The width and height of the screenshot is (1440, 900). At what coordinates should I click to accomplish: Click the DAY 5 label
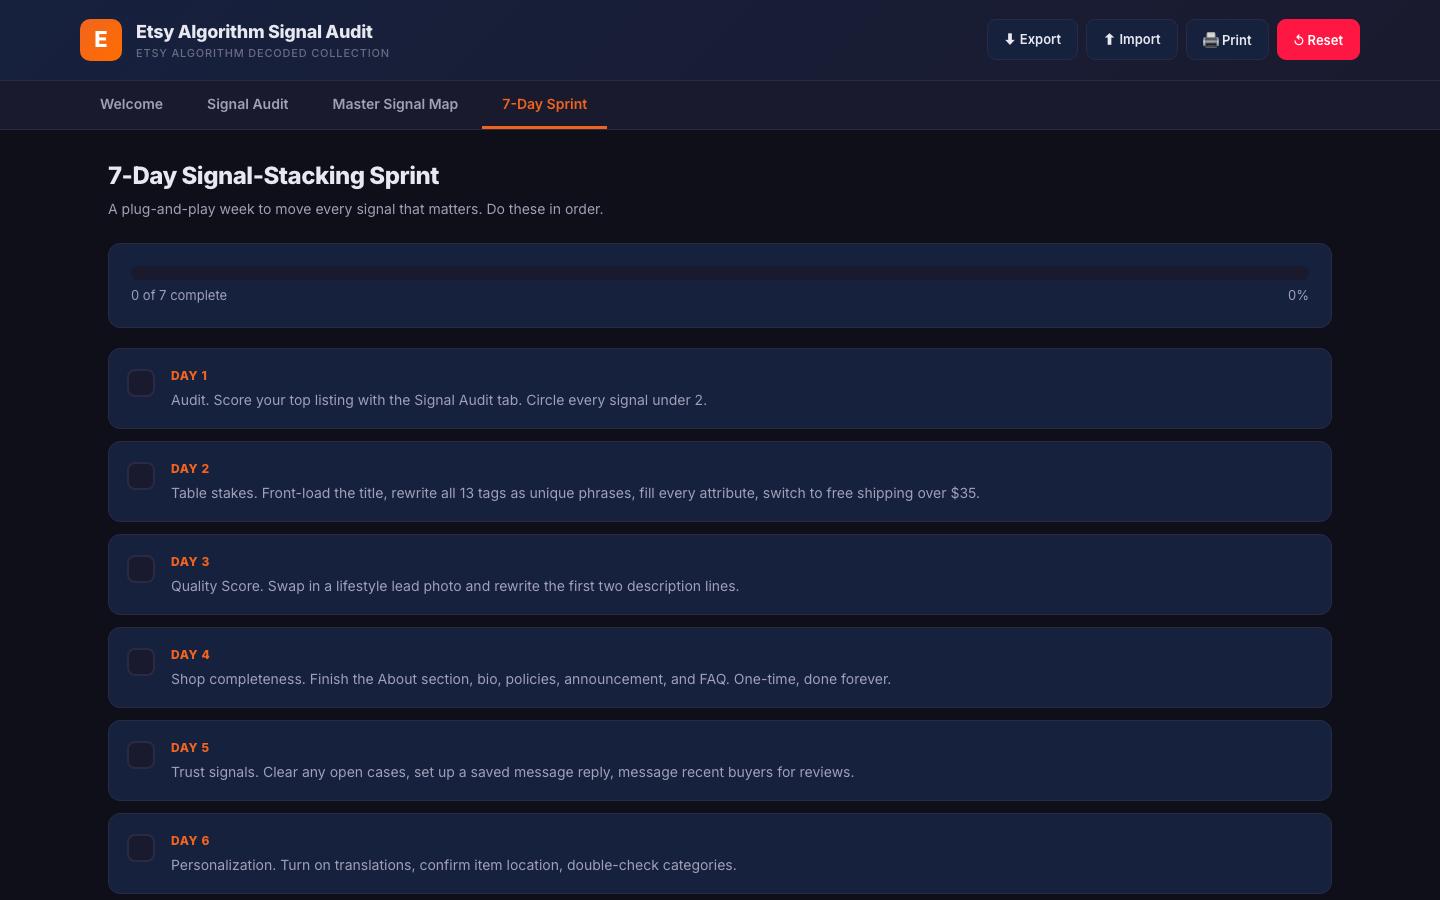(x=190, y=747)
